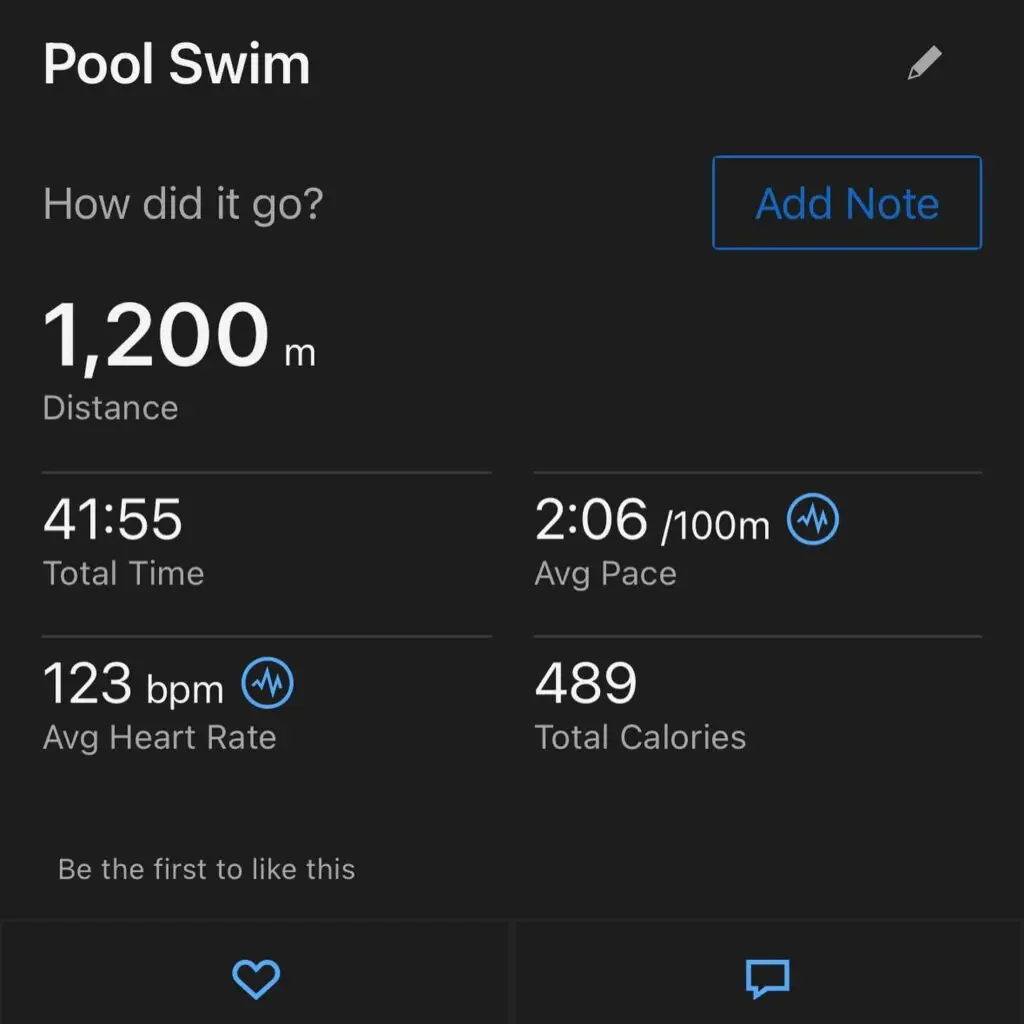The width and height of the screenshot is (1024, 1024).
Task: Tap the Total Calories label
Action: 640,738
